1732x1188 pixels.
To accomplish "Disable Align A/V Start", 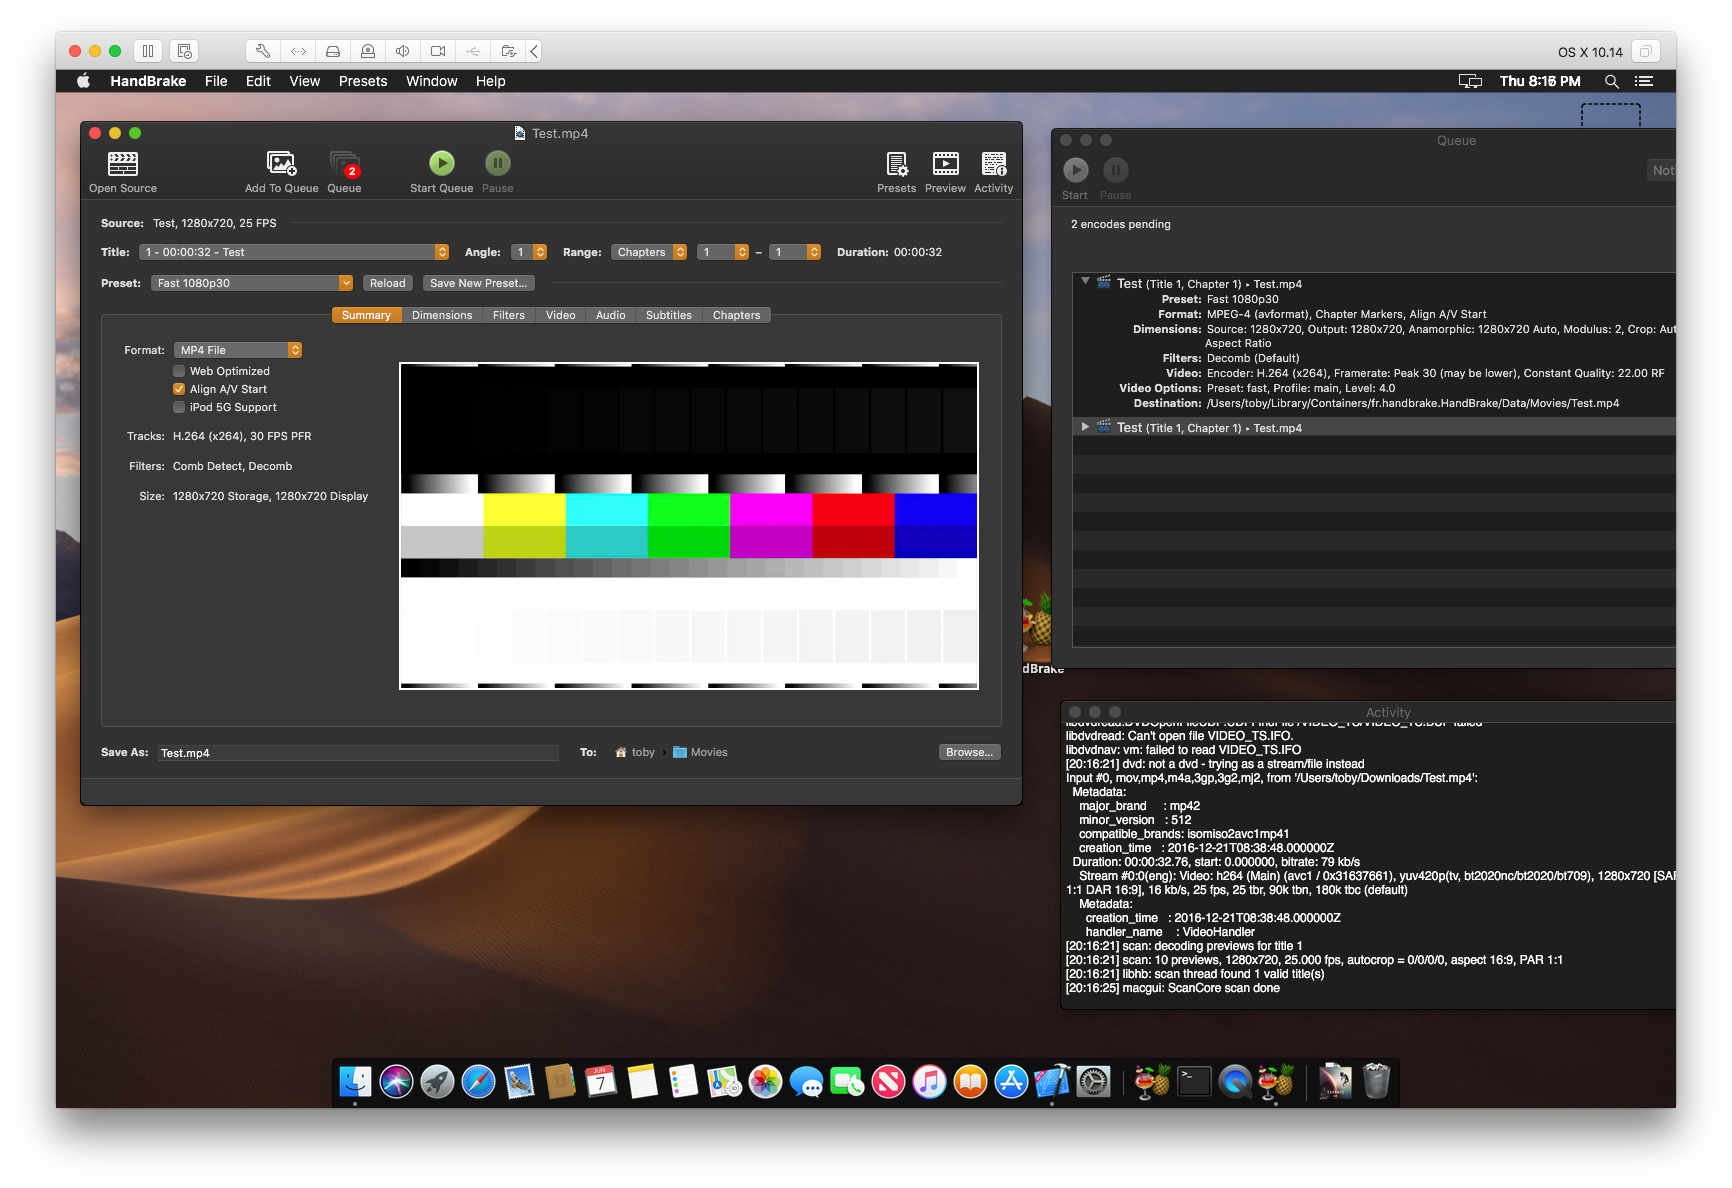I will (x=178, y=389).
